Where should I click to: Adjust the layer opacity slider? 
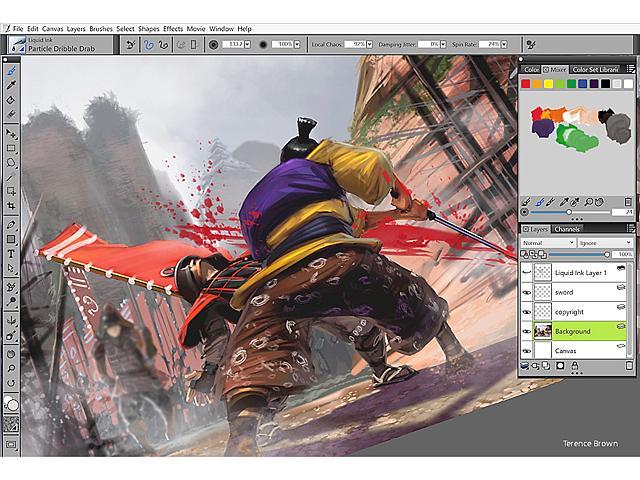pyautogui.click(x=579, y=254)
